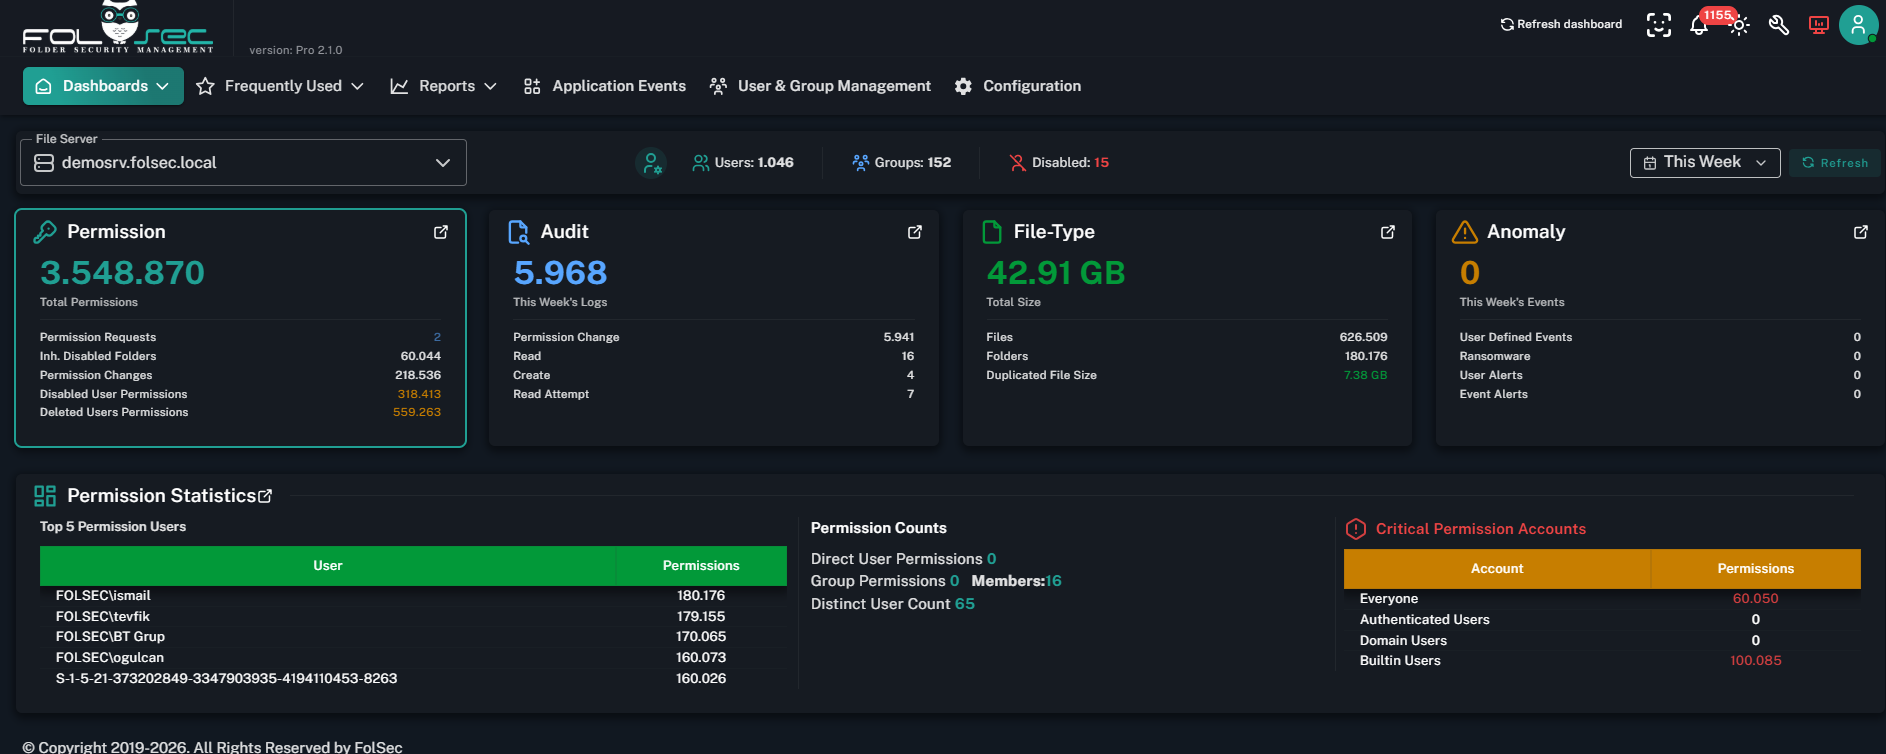Click total permissions value 3.548.870

(122, 272)
